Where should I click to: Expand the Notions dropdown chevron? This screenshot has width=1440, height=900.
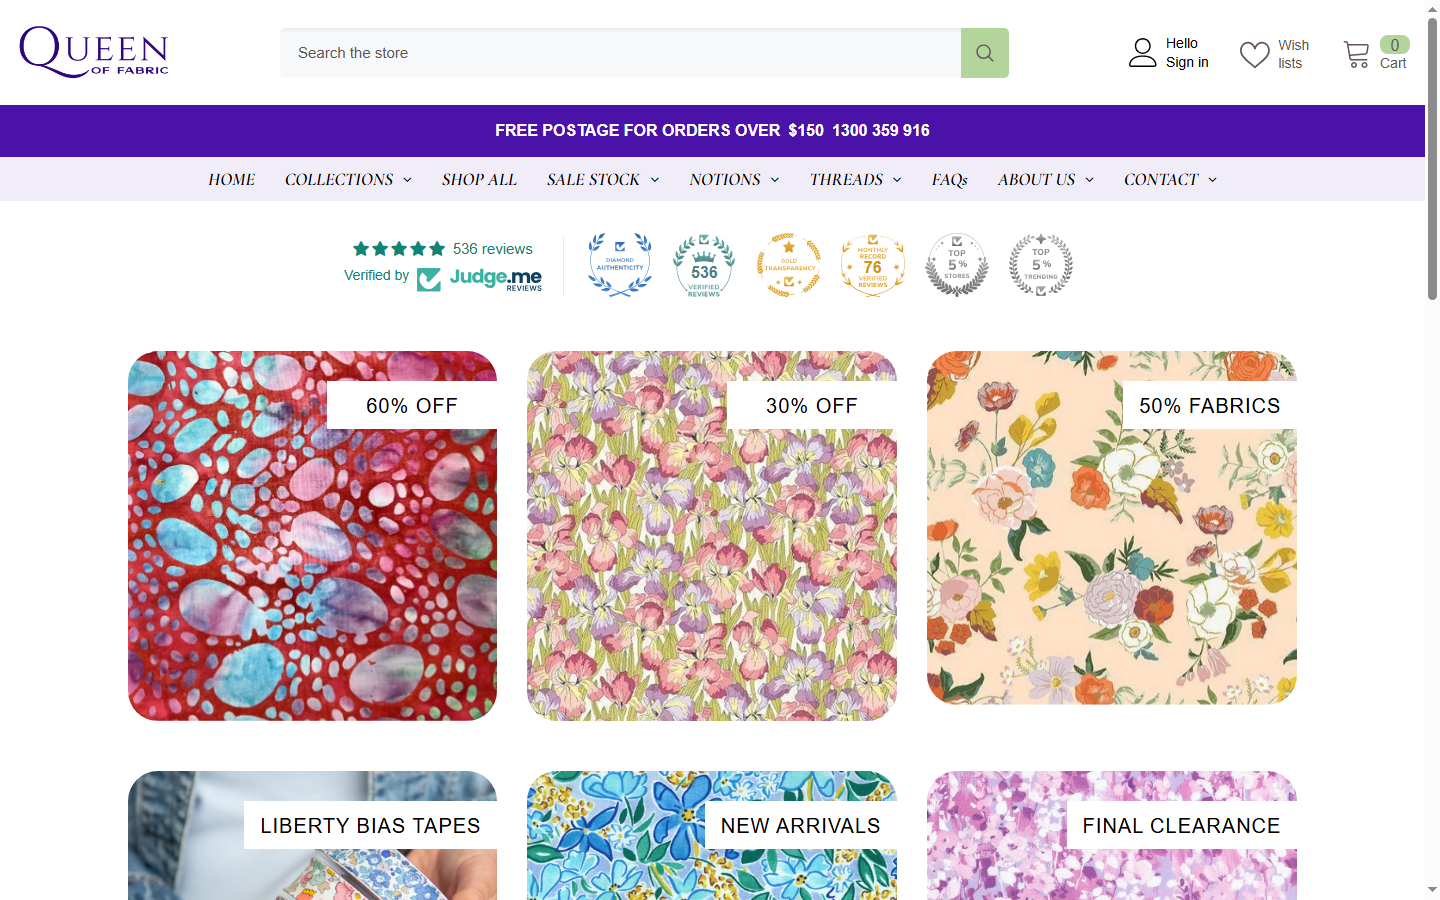[x=775, y=180]
